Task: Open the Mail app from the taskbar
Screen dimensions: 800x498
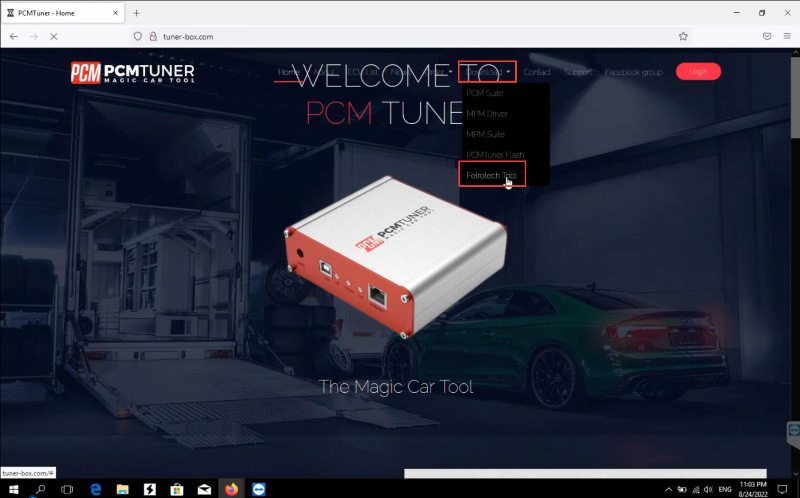Action: click(x=204, y=489)
